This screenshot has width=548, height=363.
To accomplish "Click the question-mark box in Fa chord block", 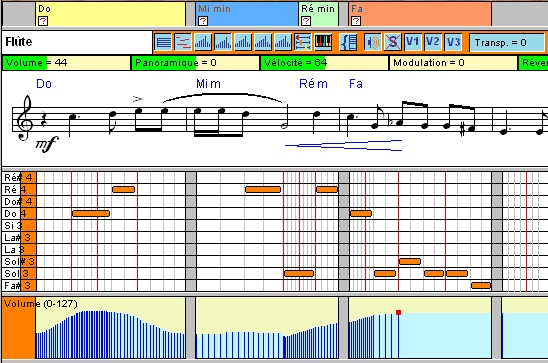I will click(356, 21).
